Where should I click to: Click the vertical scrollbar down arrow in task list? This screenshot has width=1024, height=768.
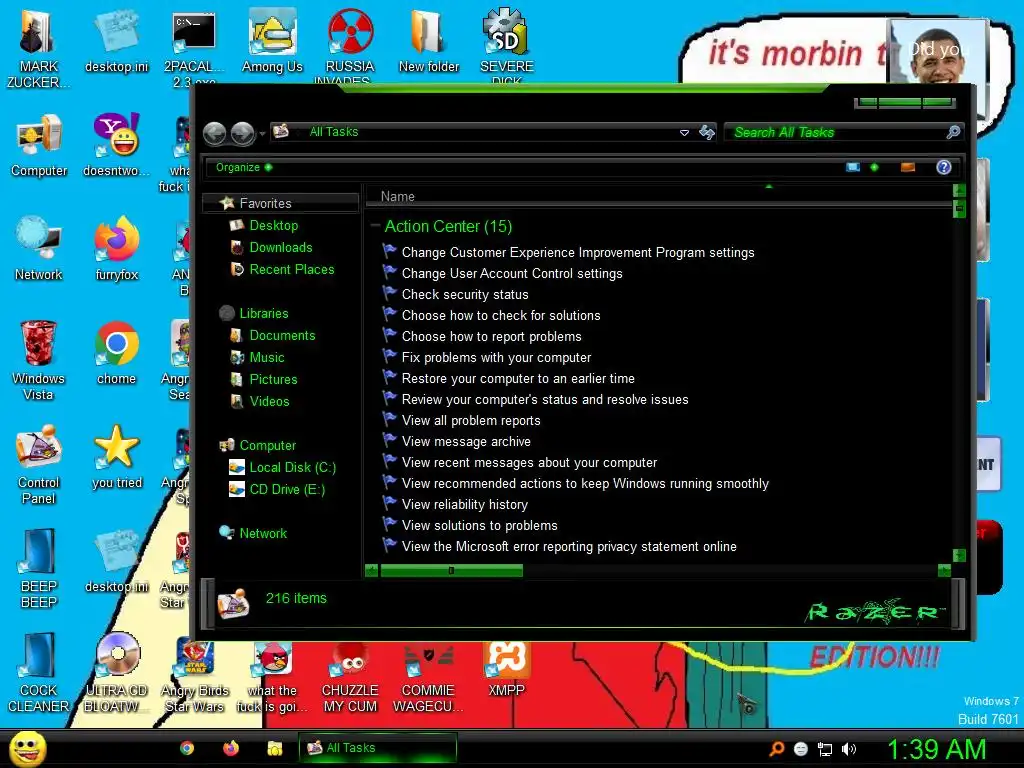(959, 555)
